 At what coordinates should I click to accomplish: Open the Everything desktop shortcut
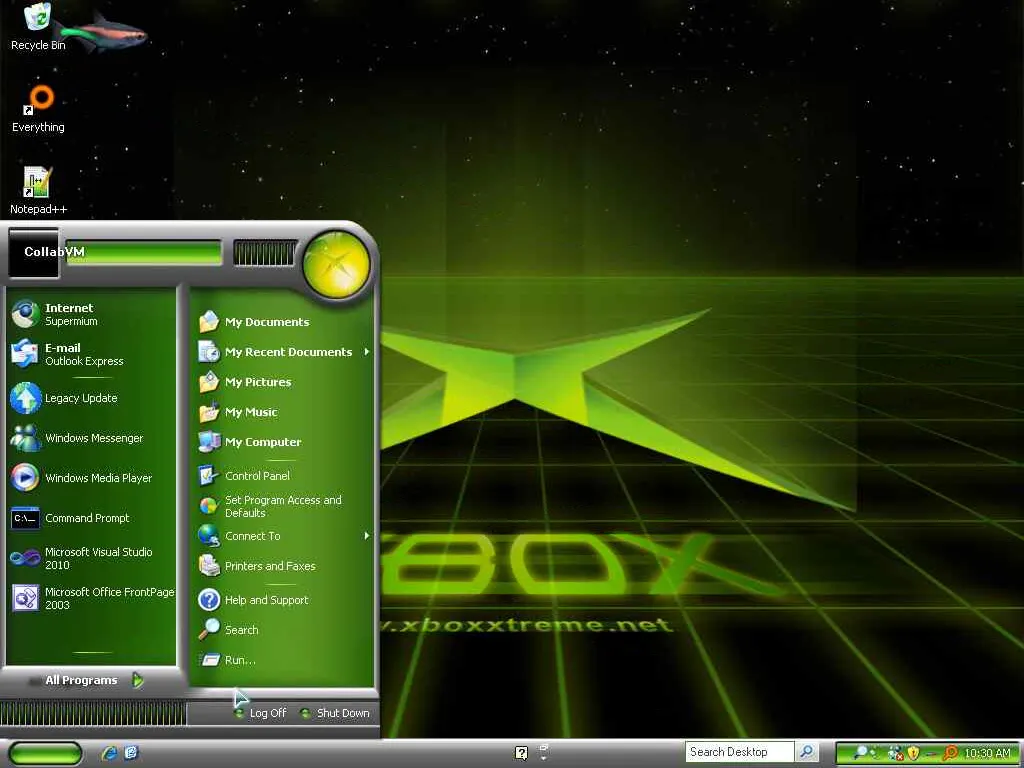tap(38, 108)
